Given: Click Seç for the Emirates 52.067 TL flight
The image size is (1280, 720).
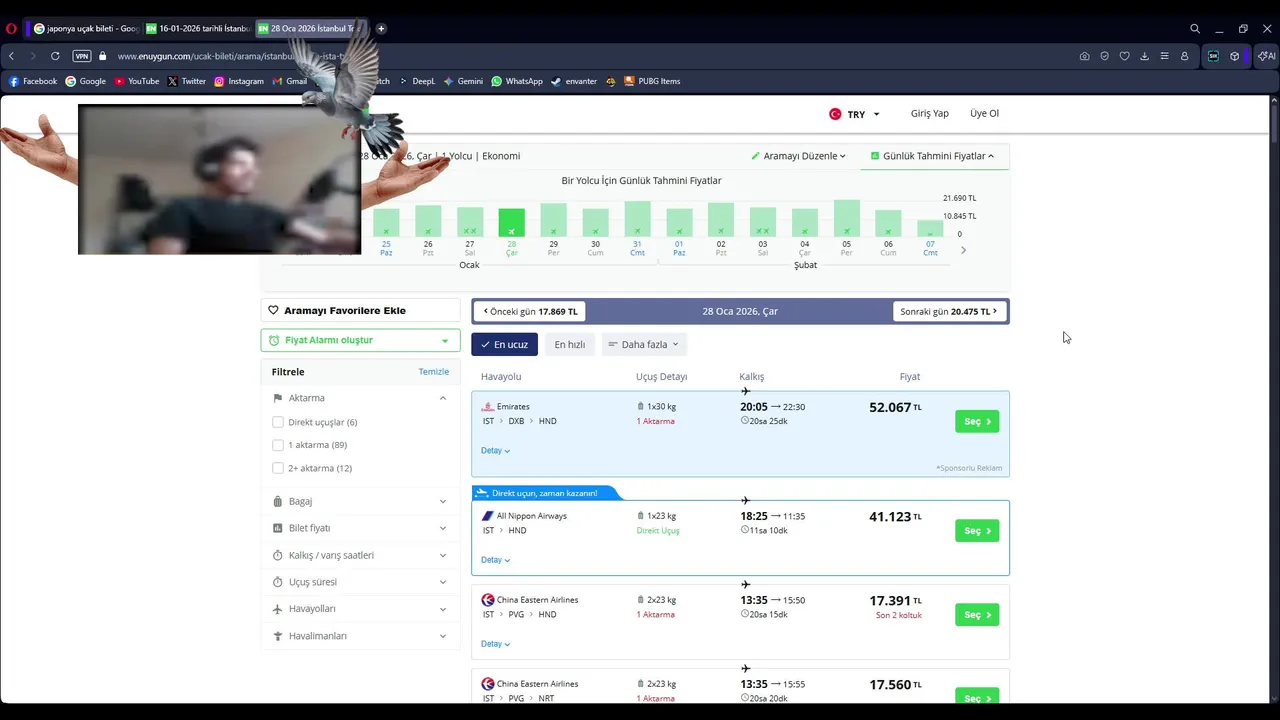Looking at the screenshot, I should click(977, 422).
